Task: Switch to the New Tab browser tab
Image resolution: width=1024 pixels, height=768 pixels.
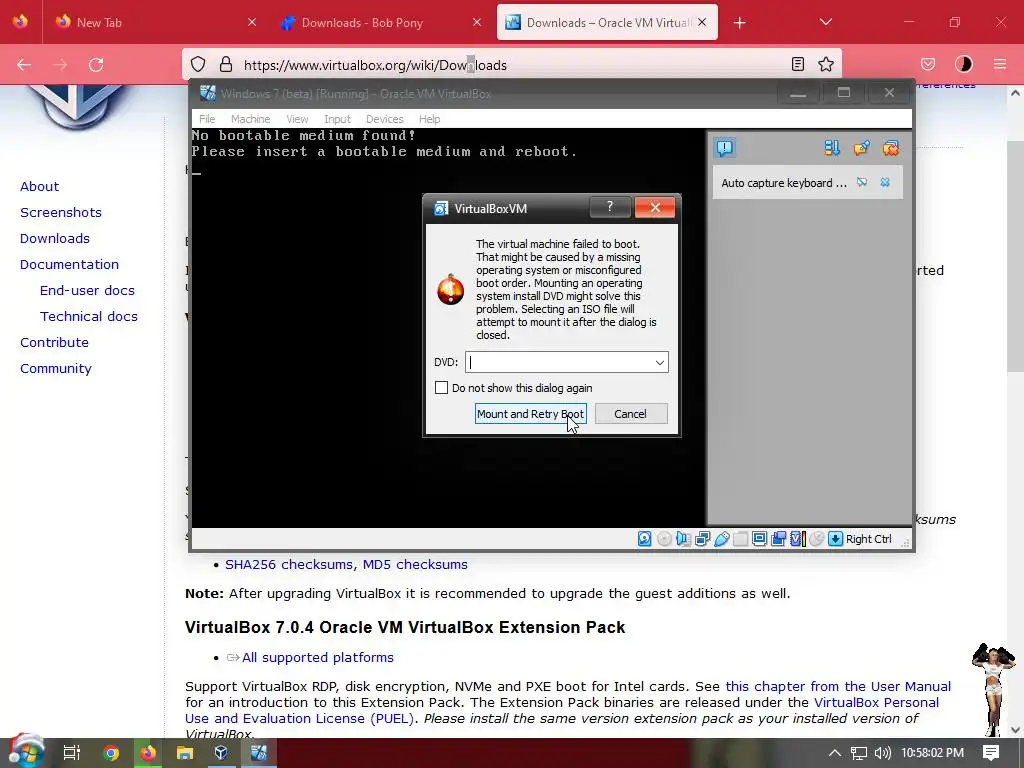Action: click(x=154, y=22)
